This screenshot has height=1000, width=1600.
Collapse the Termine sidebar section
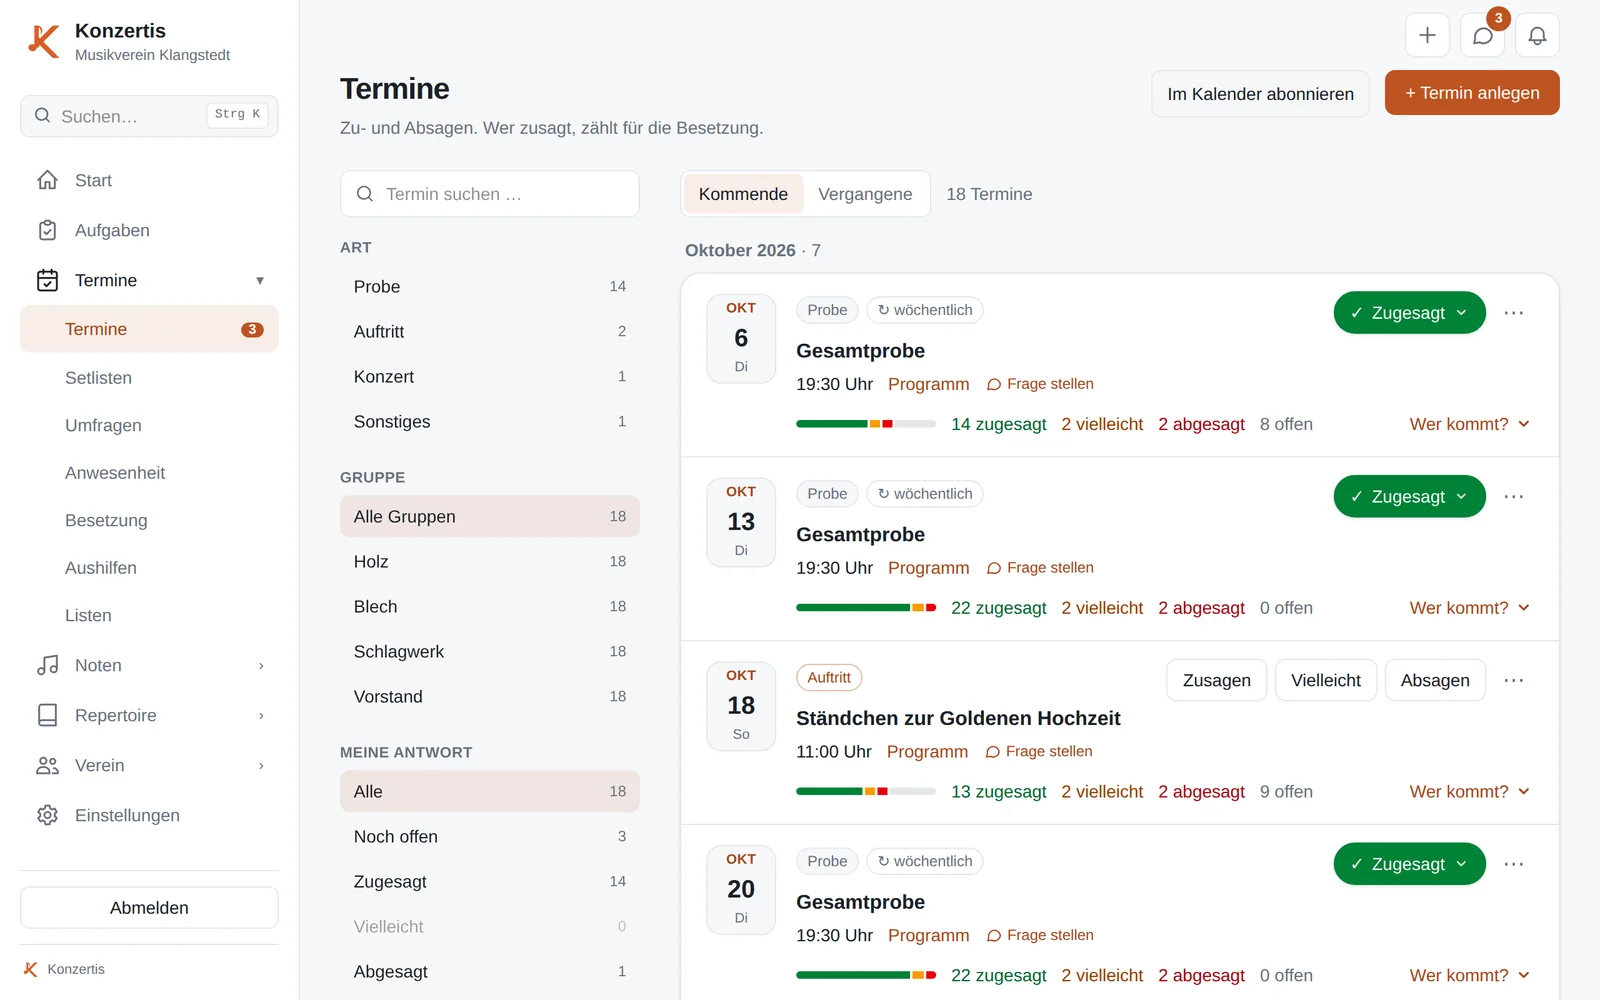pos(260,280)
